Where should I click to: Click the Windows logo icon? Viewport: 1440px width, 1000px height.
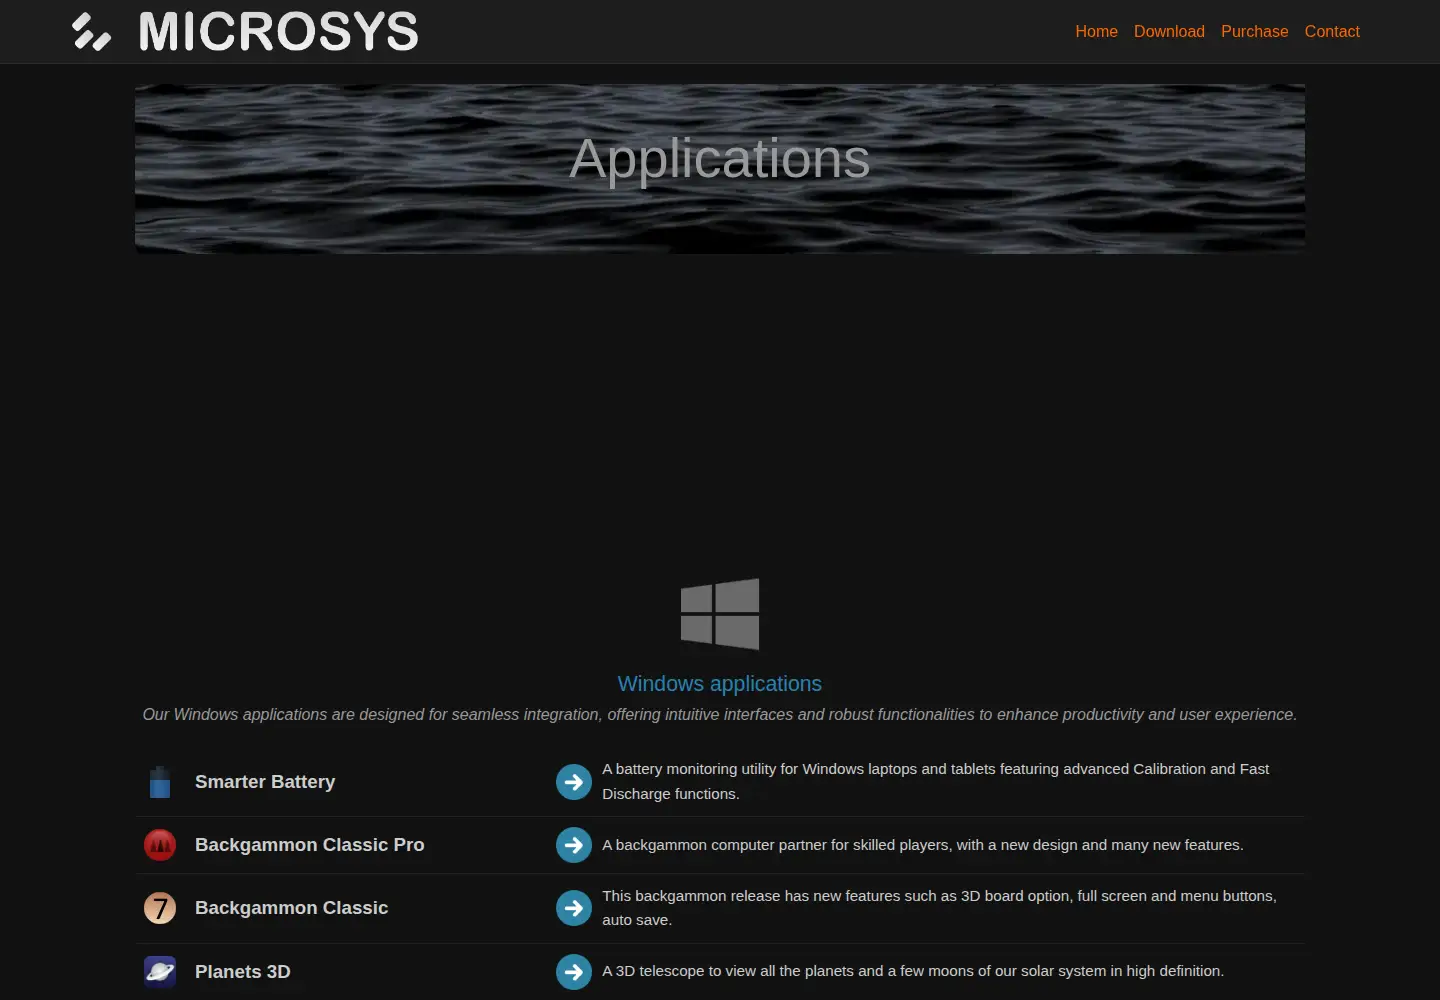tap(720, 614)
